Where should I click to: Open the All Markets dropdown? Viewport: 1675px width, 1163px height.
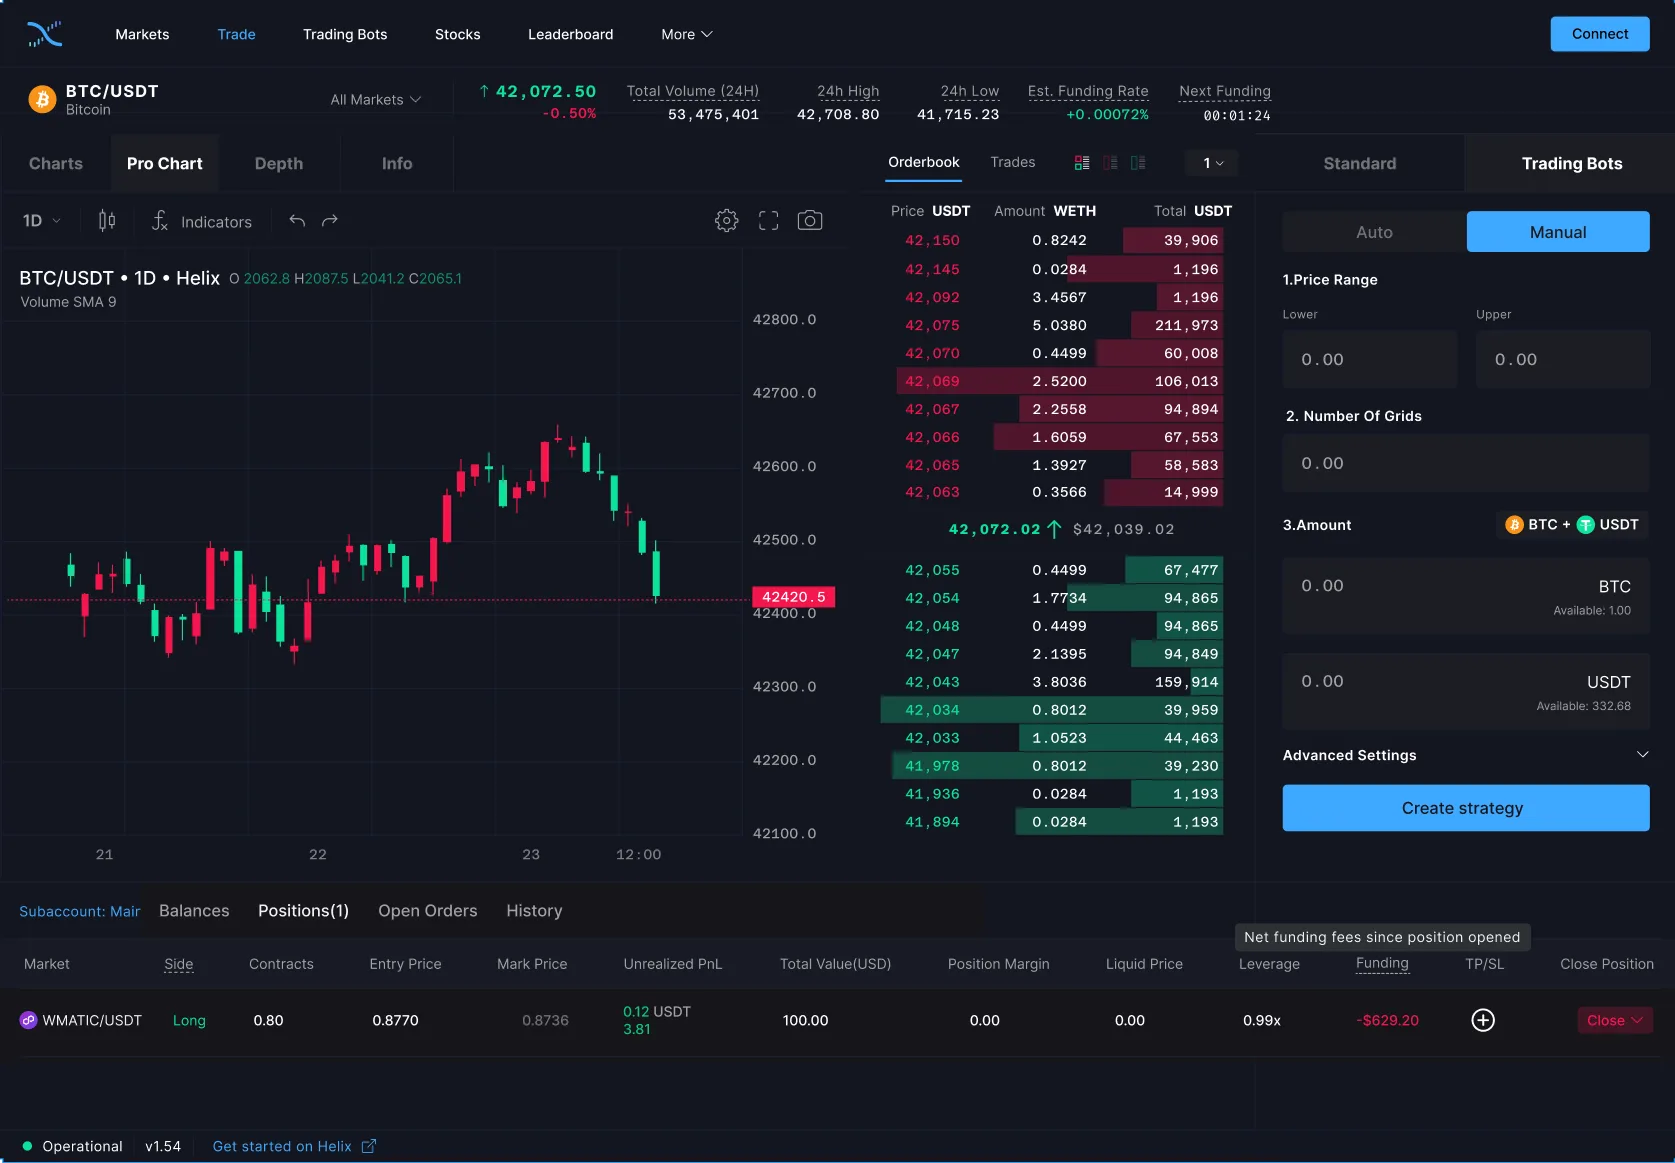point(376,100)
